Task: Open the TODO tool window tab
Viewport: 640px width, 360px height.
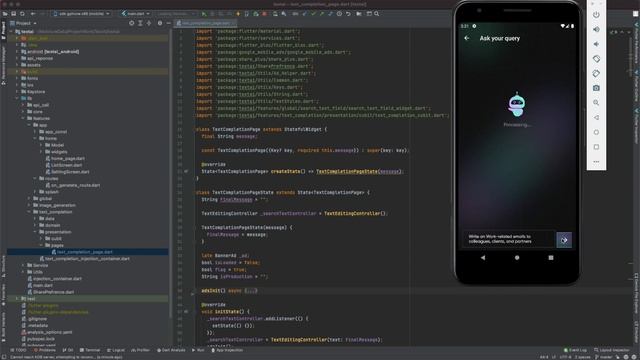Action: 18,350
